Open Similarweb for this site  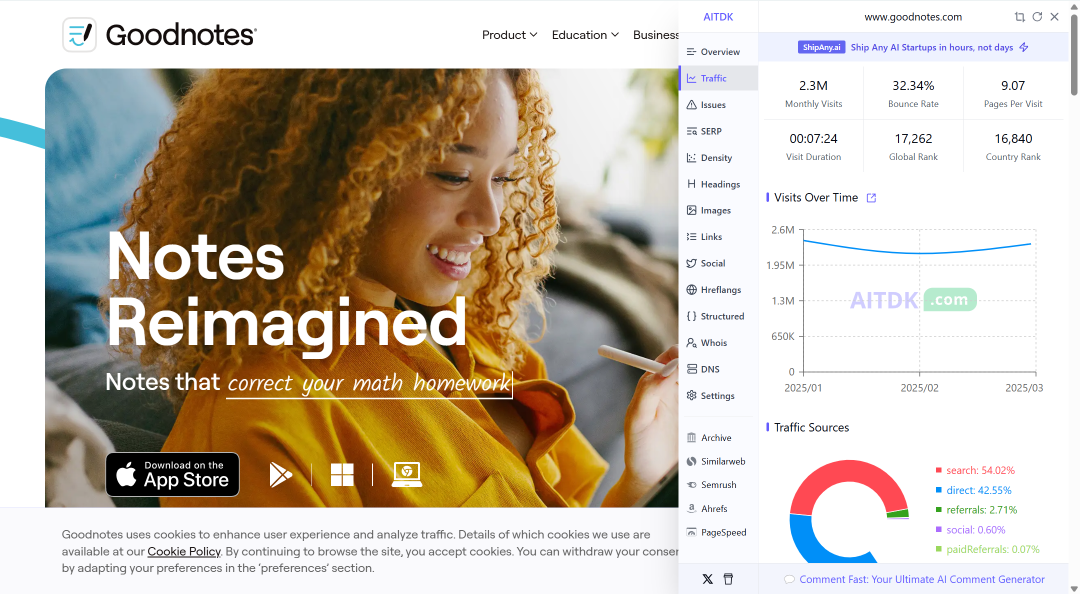pyautogui.click(x=718, y=461)
